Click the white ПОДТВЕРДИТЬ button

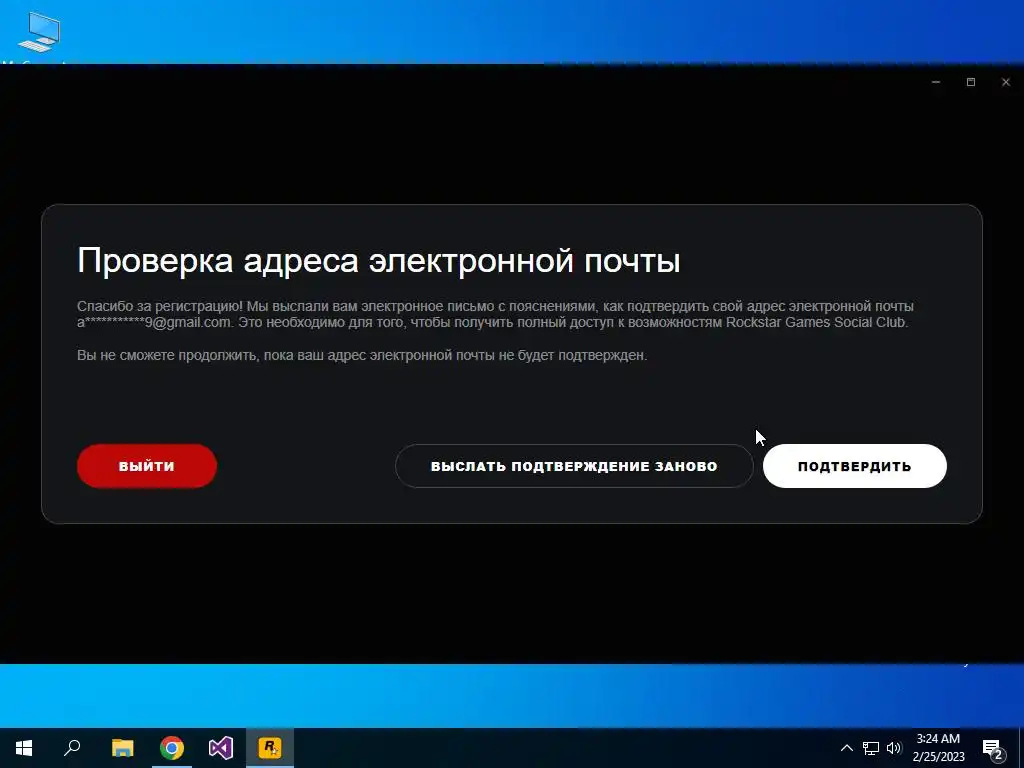(854, 466)
